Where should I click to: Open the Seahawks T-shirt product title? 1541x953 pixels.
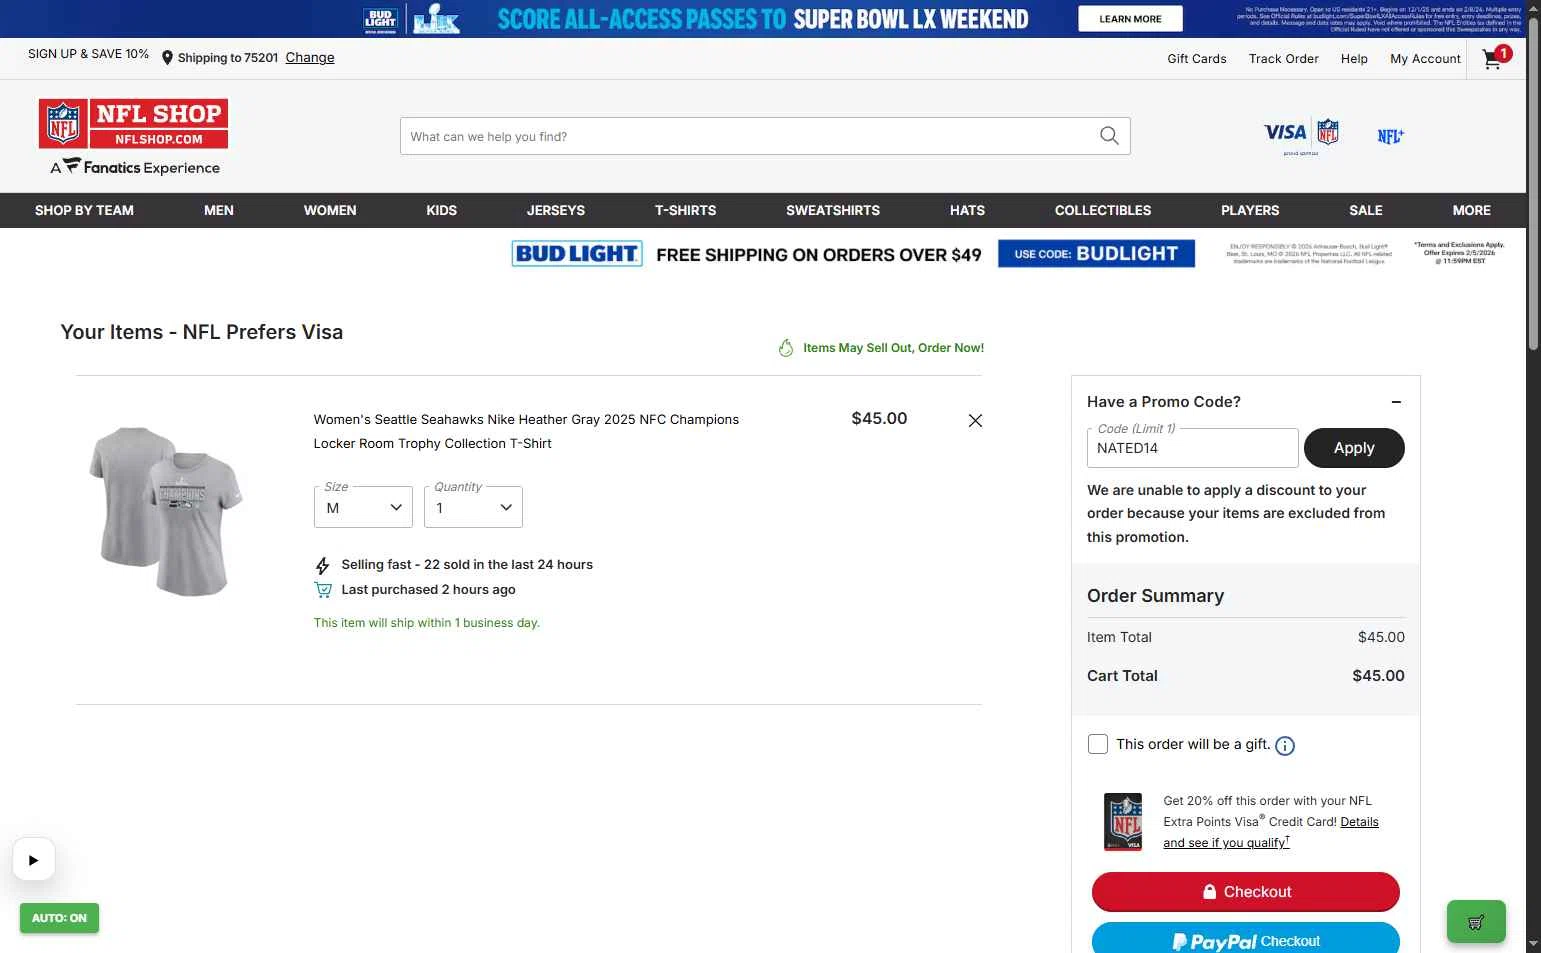(x=526, y=432)
